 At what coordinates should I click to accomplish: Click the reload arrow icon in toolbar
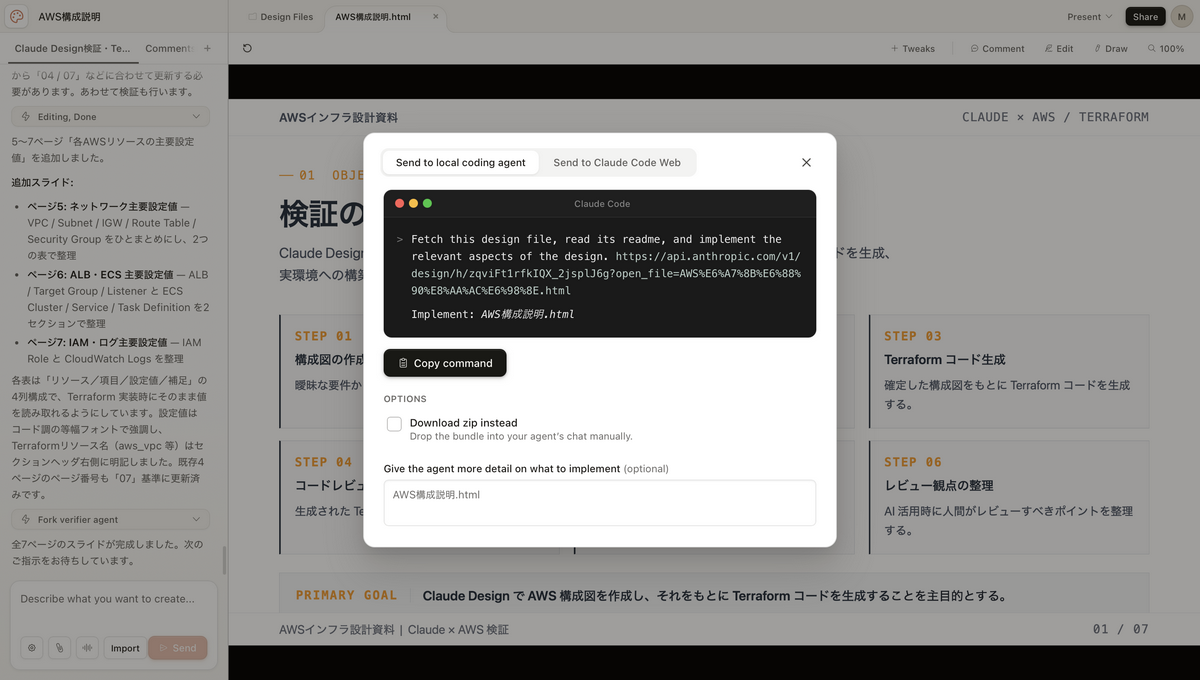tap(247, 48)
